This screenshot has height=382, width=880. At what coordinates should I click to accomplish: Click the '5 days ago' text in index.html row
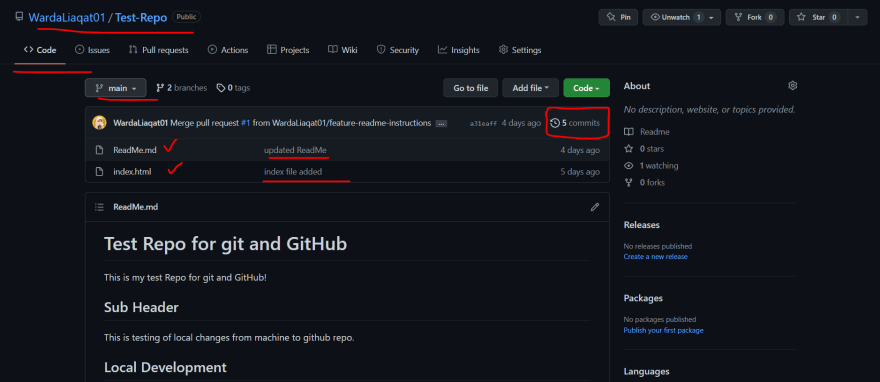[x=580, y=172]
